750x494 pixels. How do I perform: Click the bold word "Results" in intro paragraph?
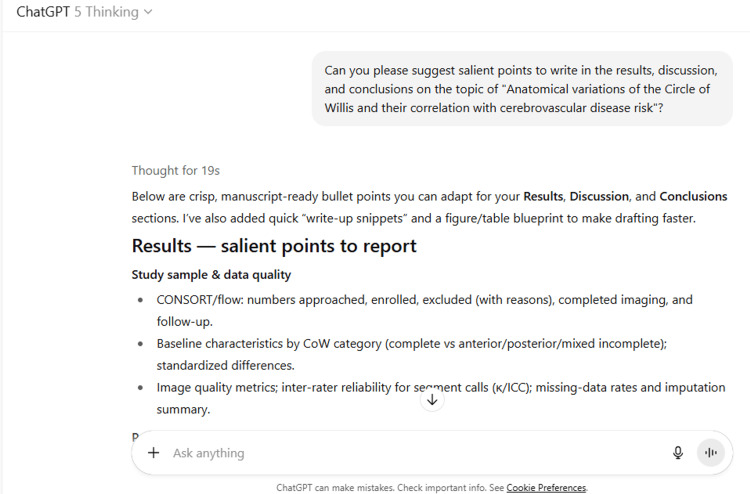(543, 197)
